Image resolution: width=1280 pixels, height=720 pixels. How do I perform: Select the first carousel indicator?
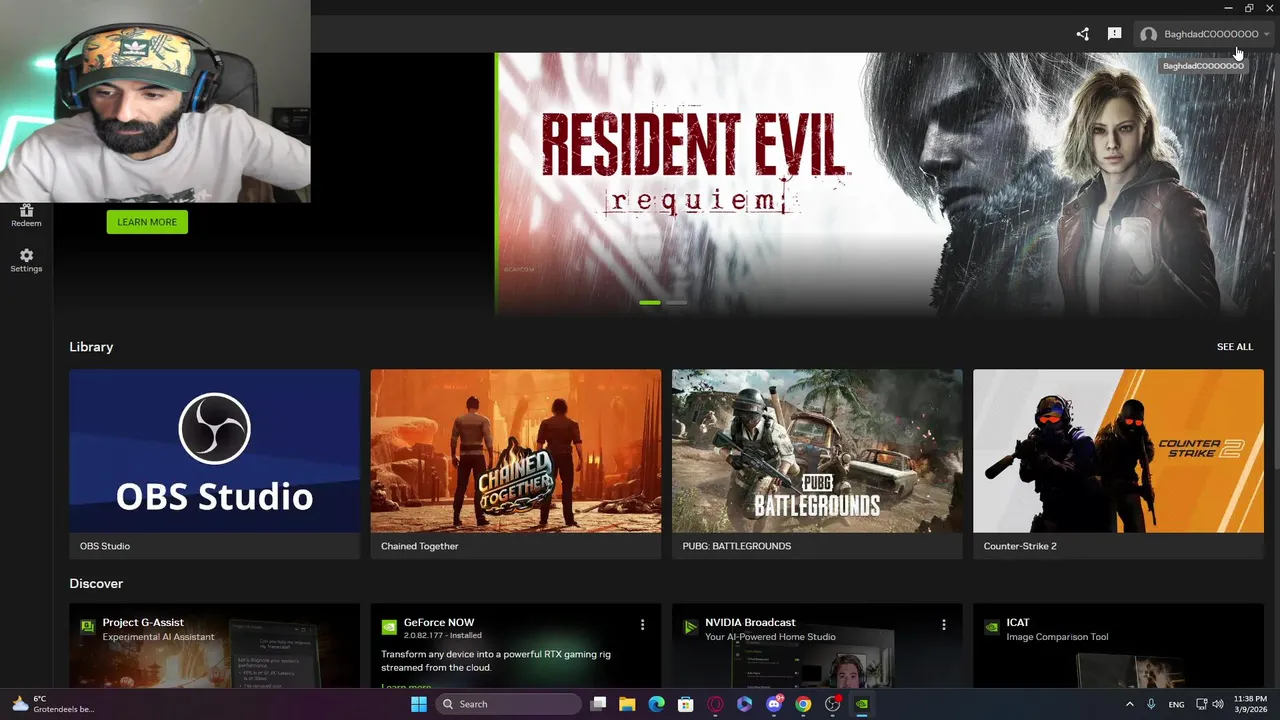point(650,302)
